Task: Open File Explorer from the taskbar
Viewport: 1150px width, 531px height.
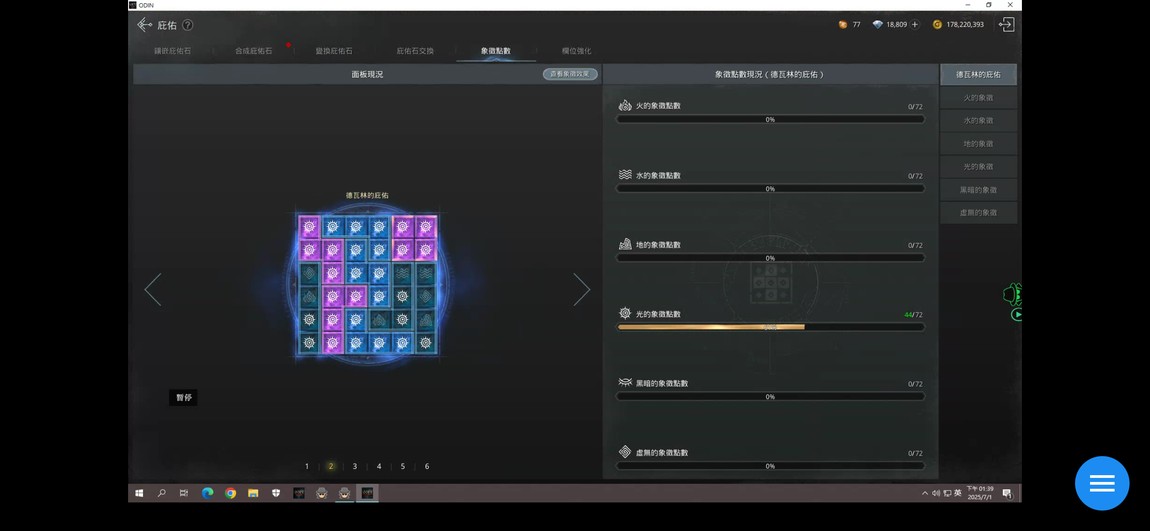Action: [253, 493]
